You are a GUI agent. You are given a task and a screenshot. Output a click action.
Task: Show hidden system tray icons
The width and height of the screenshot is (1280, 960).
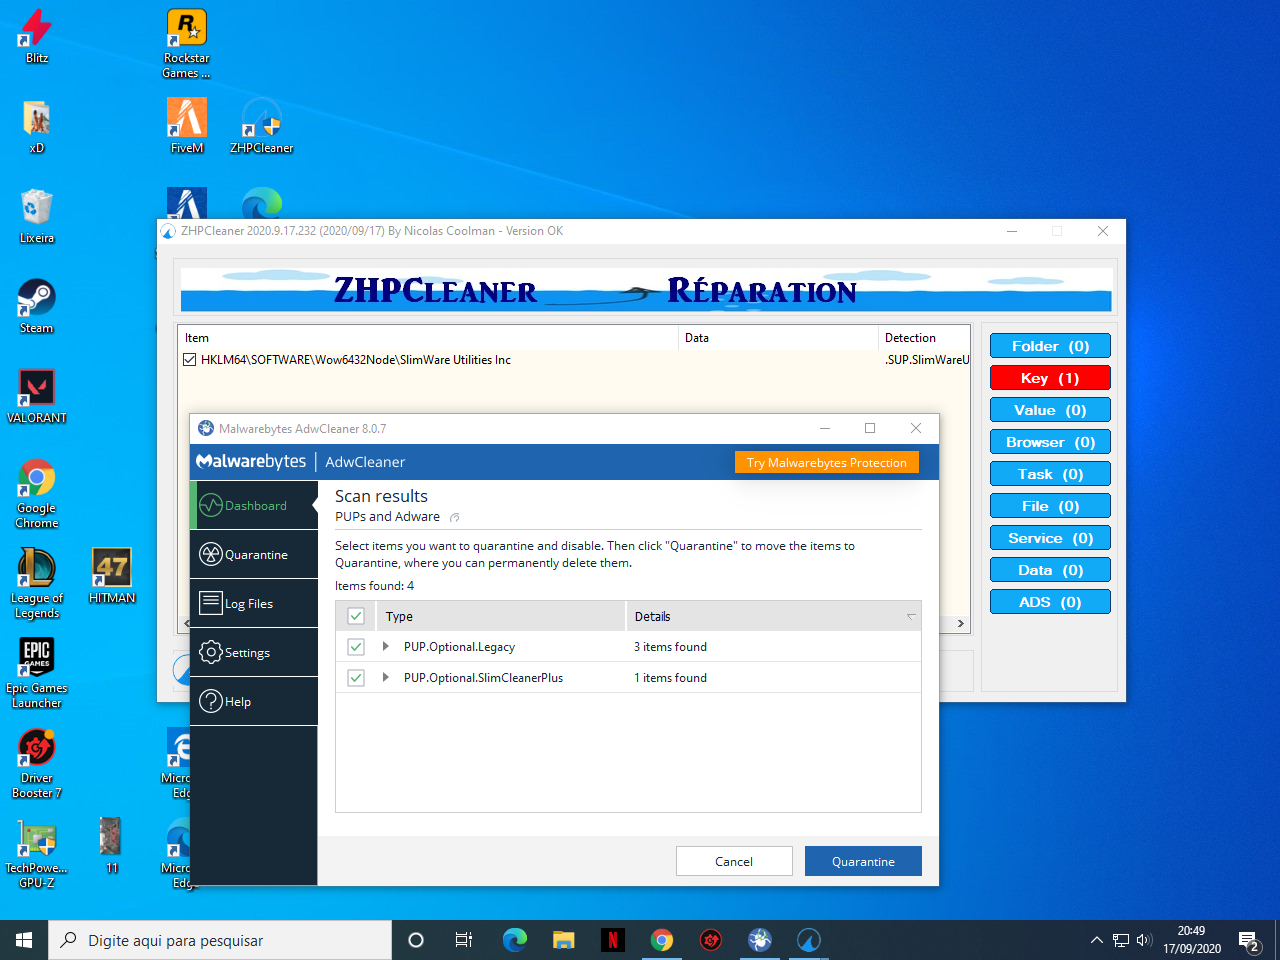point(1097,940)
